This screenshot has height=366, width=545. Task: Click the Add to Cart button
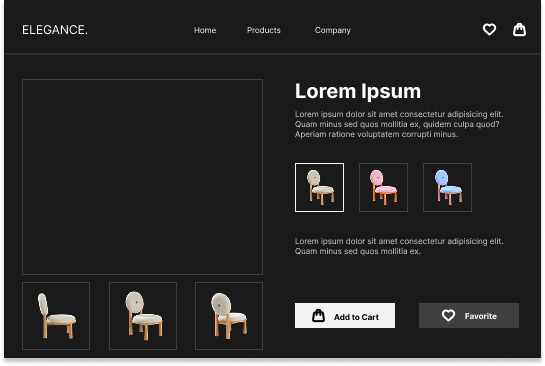pos(345,316)
